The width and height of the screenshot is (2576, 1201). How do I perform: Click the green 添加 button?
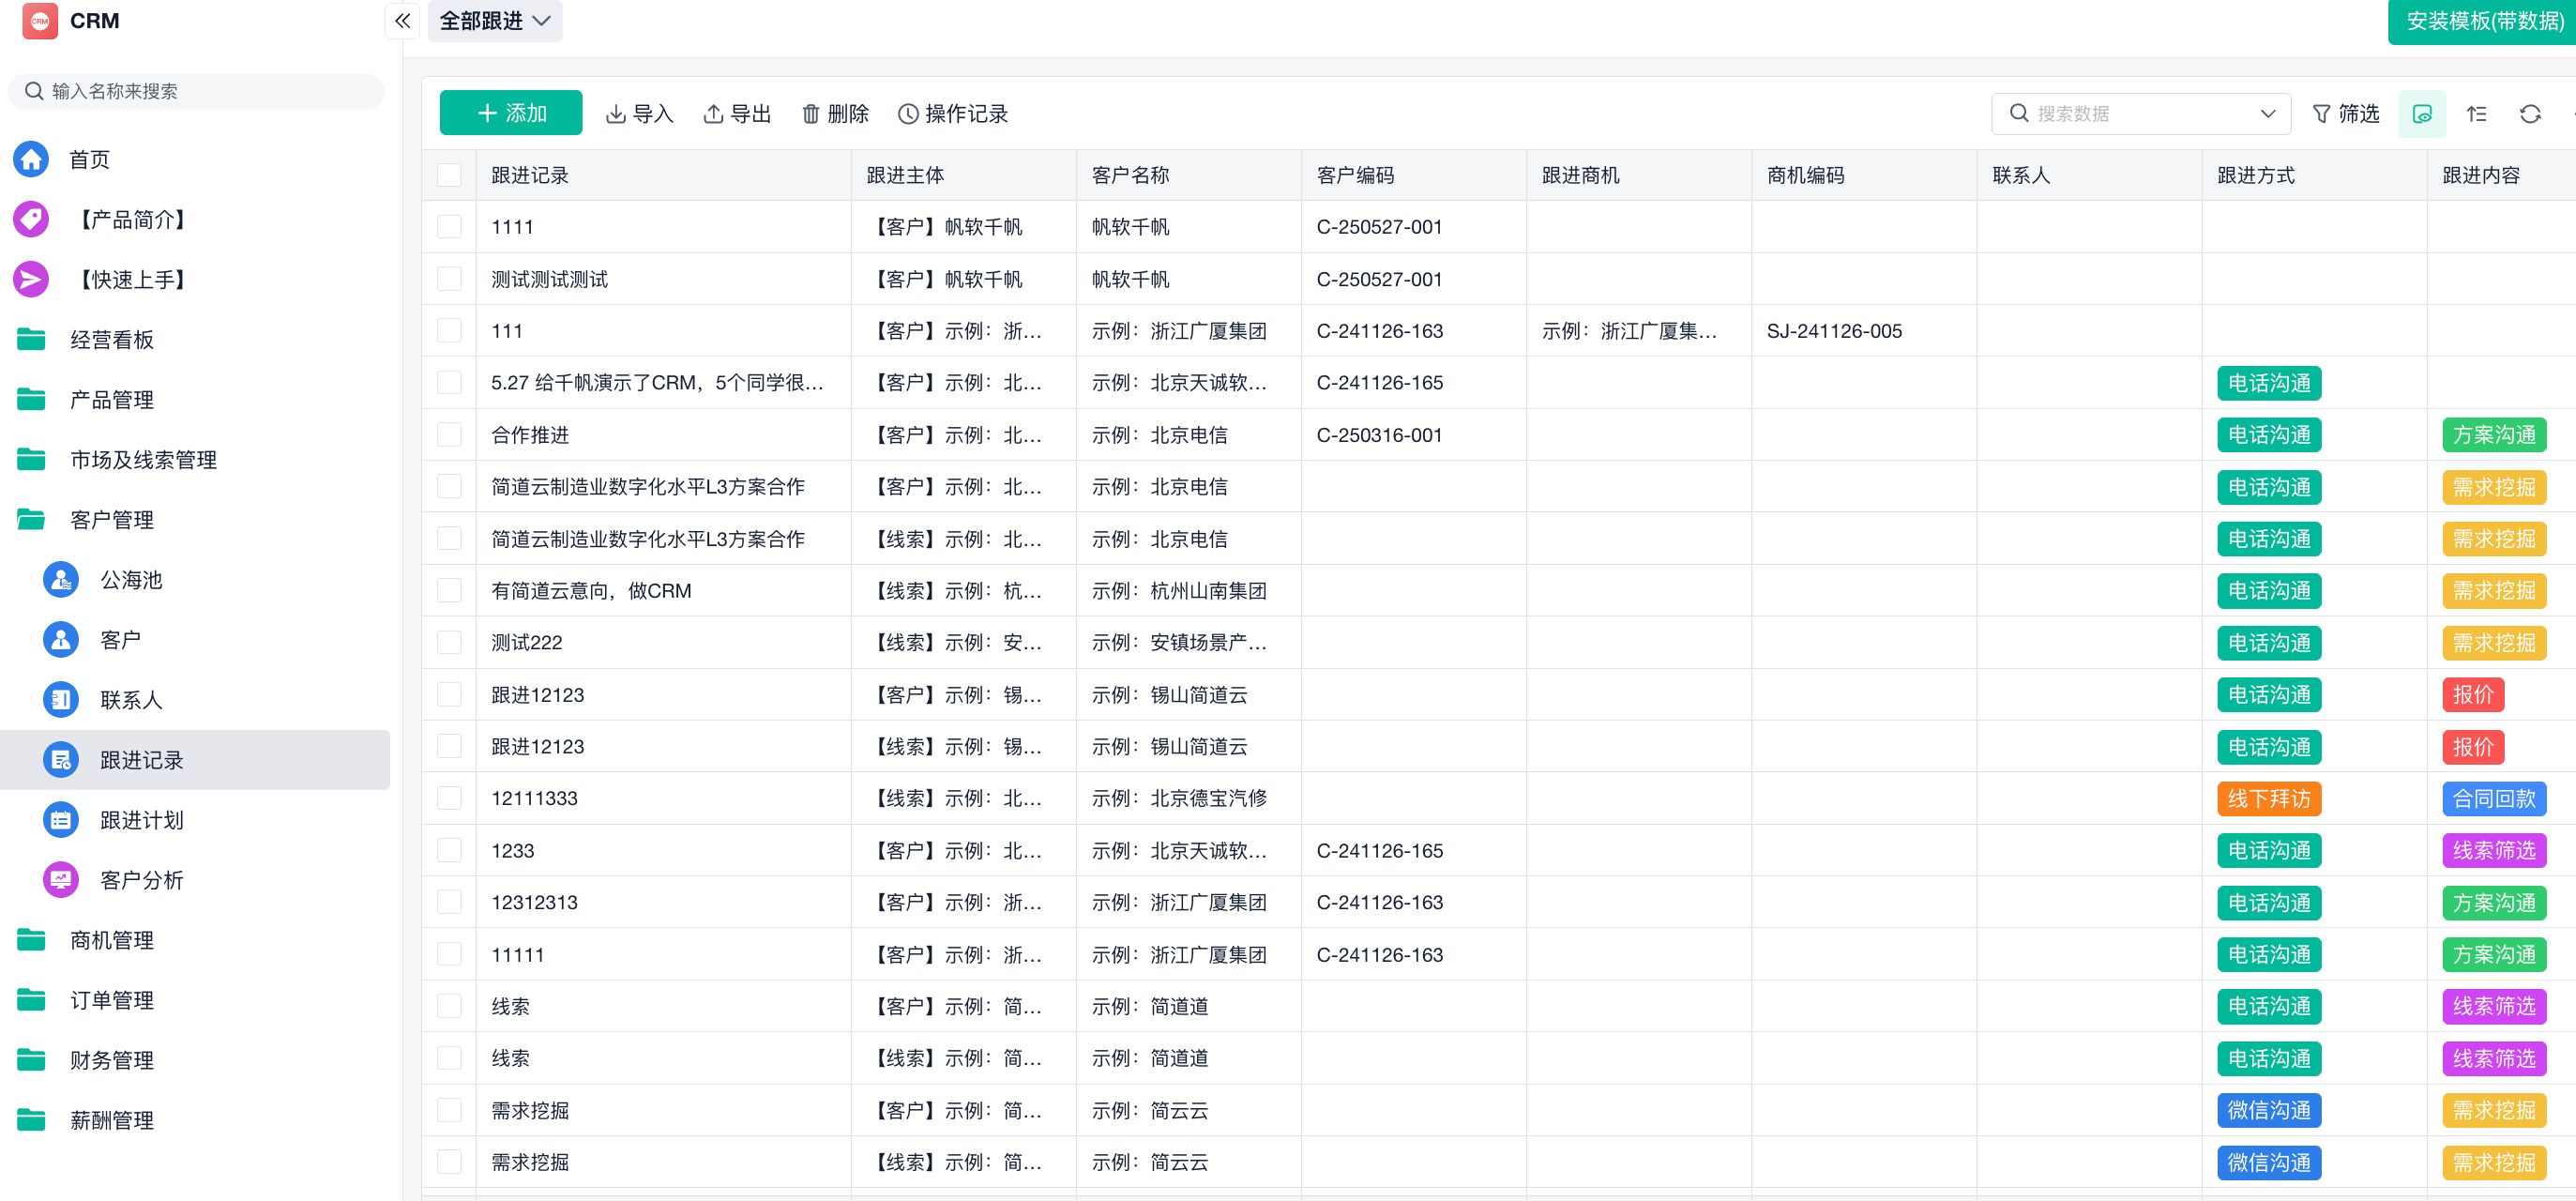coord(511,113)
